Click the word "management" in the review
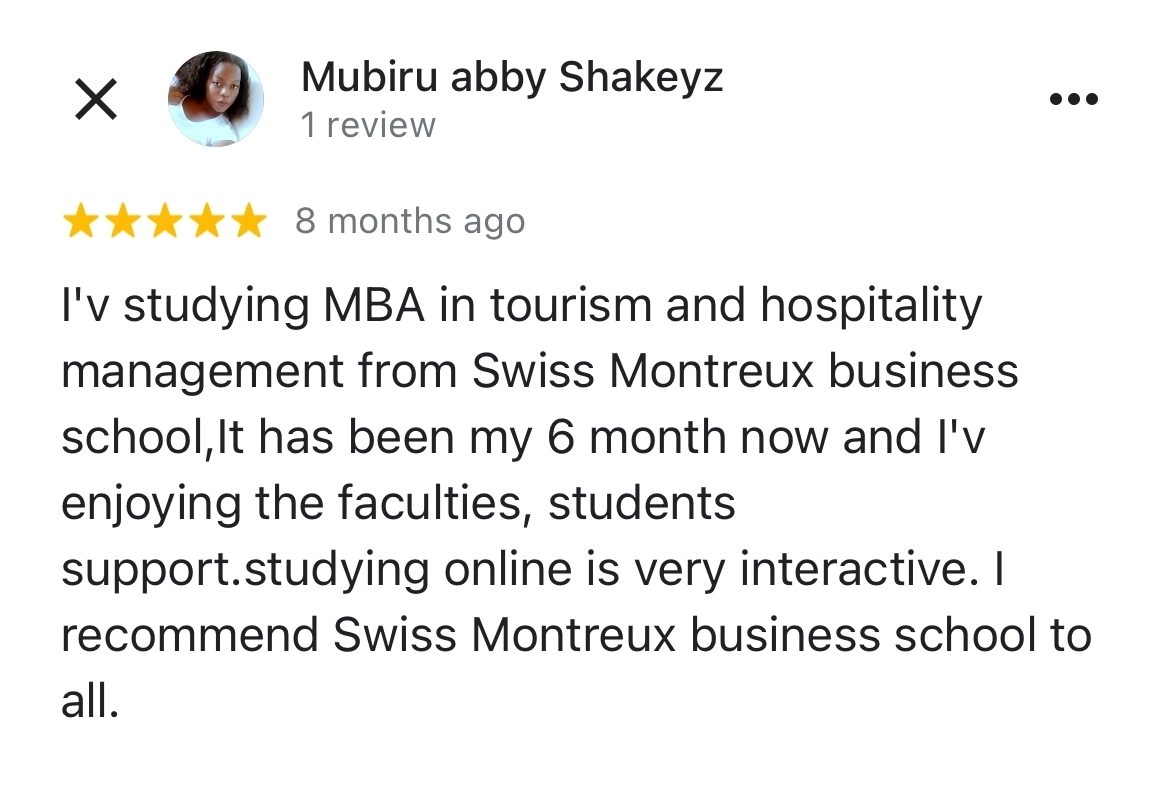The image size is (1170, 789). (x=201, y=372)
